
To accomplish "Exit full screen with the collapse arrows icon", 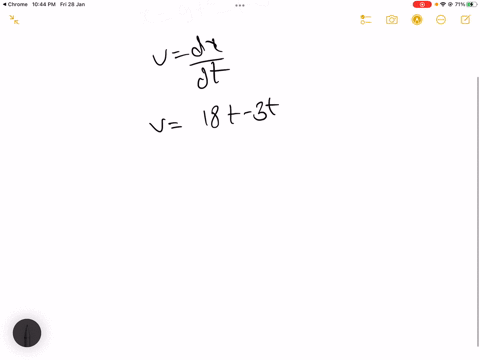I will 14,20.
